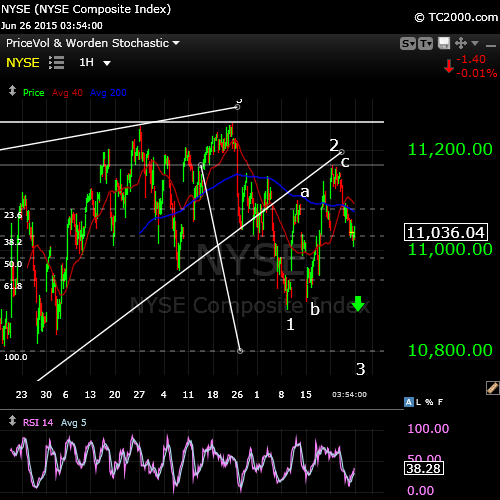Click the 100.0 Fibonacci level label

16,357
